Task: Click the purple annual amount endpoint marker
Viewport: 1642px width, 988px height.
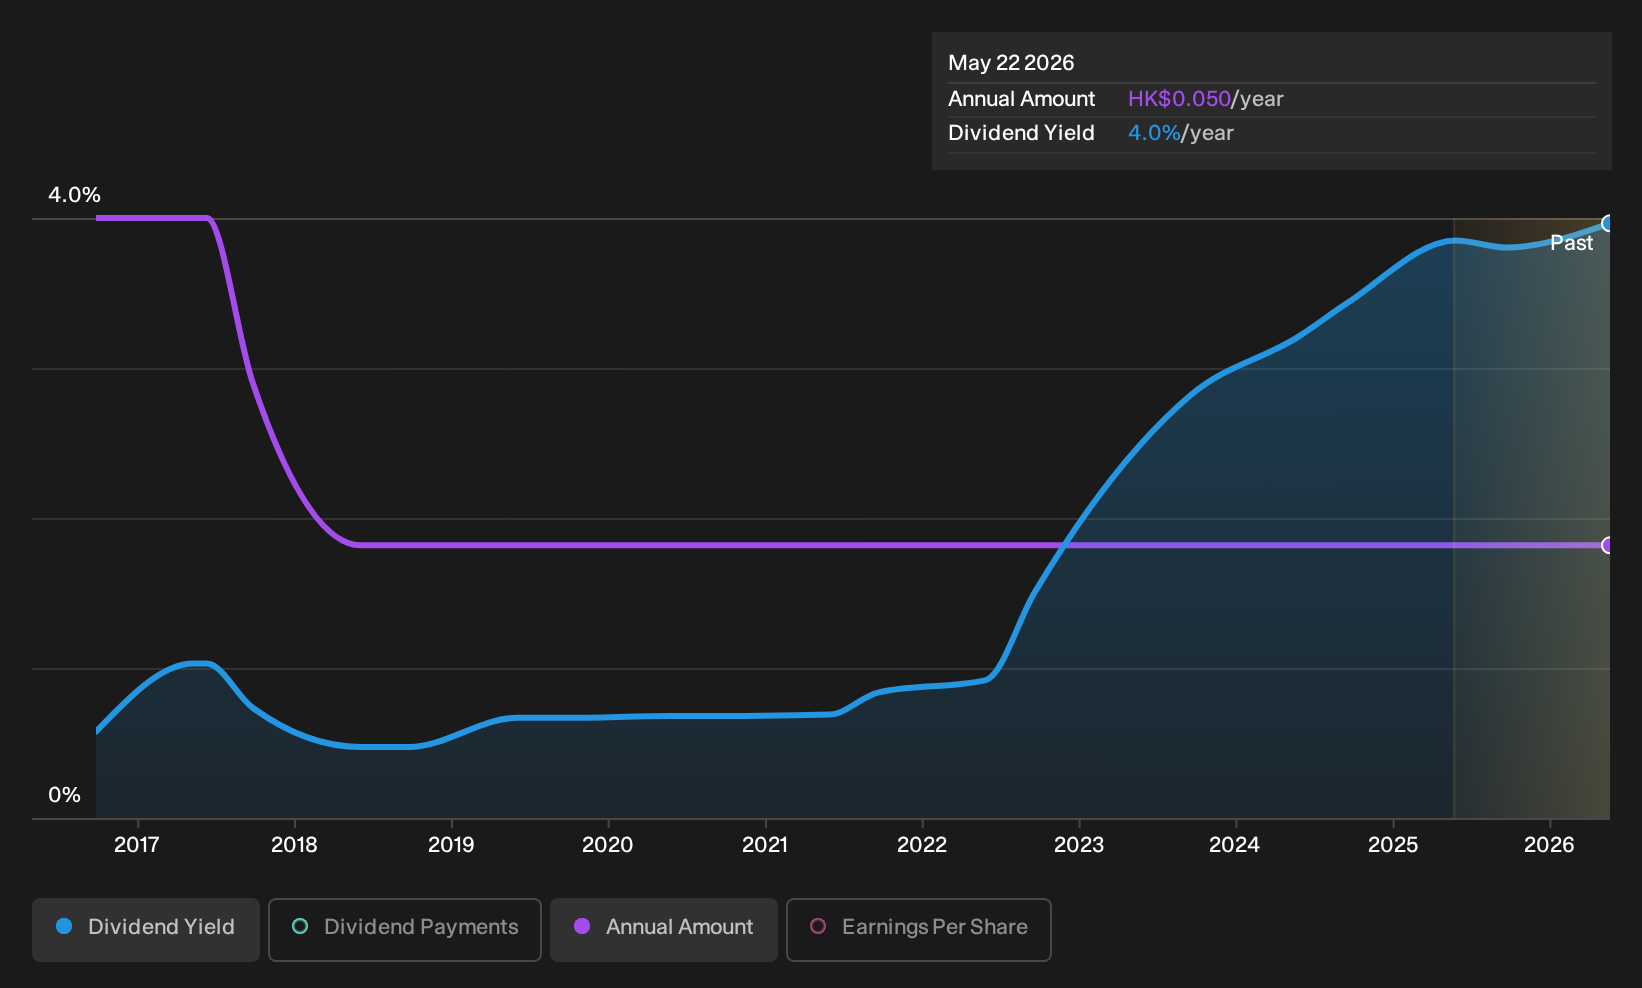Action: [x=1608, y=545]
